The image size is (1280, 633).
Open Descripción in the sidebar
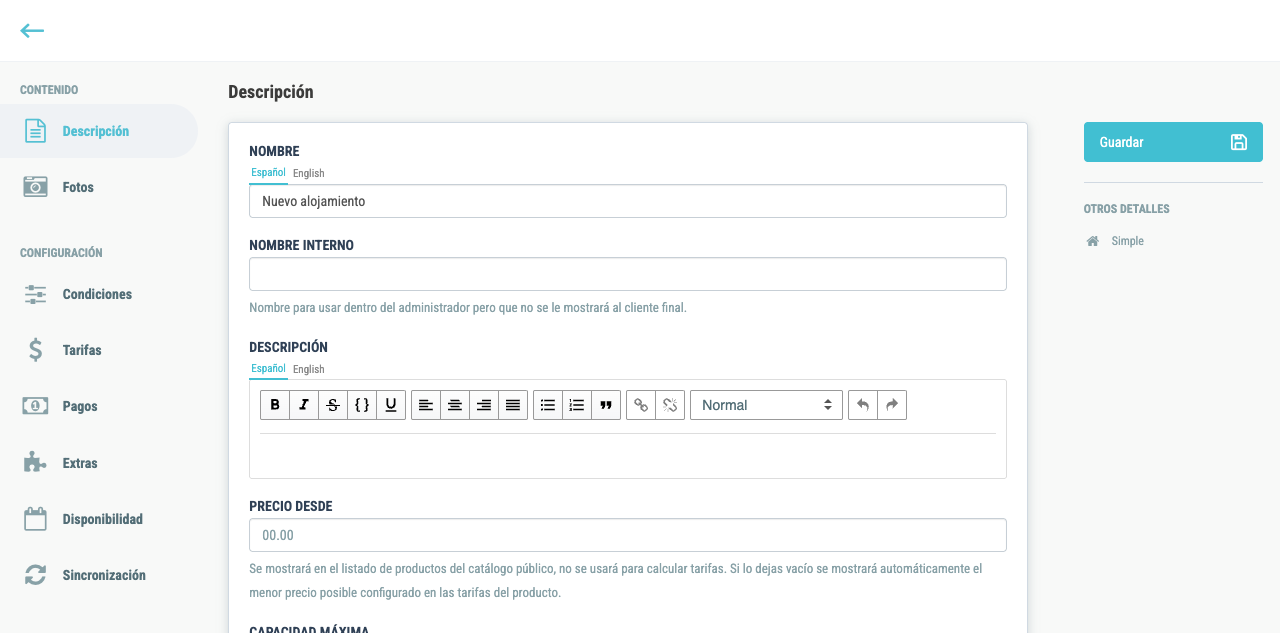click(x=98, y=131)
